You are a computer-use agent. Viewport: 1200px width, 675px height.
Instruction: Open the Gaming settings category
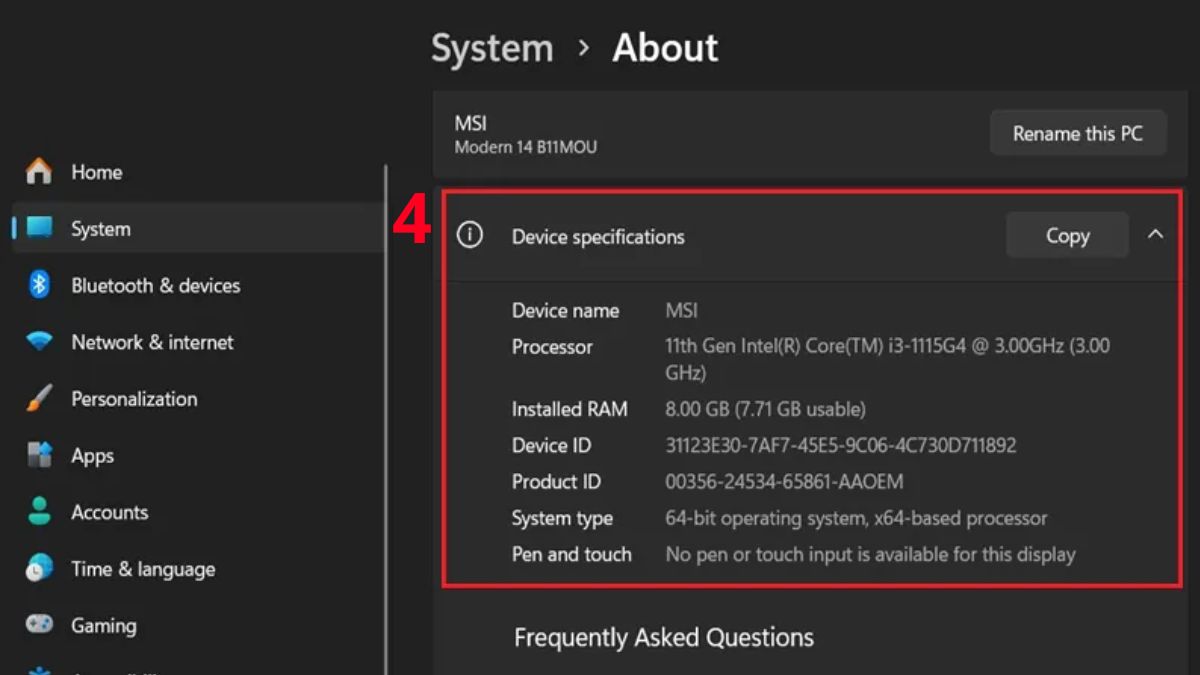200,625
